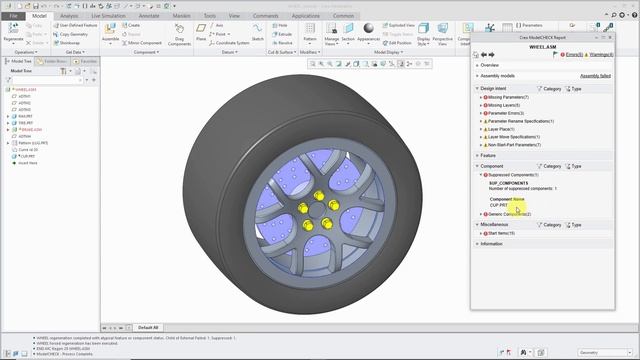Switch to the Annotate tab

coord(149,16)
